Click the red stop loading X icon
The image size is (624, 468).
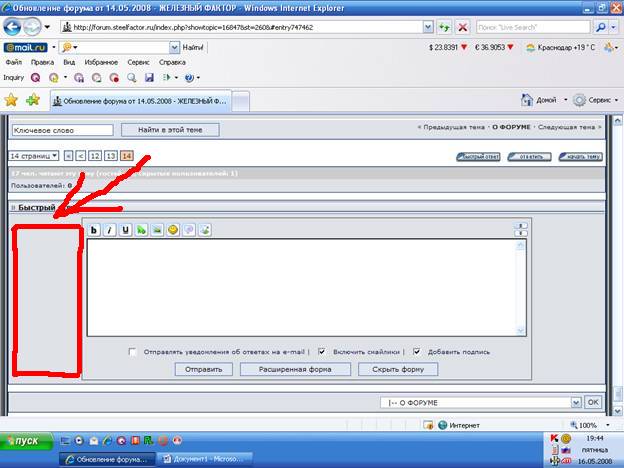(x=463, y=27)
